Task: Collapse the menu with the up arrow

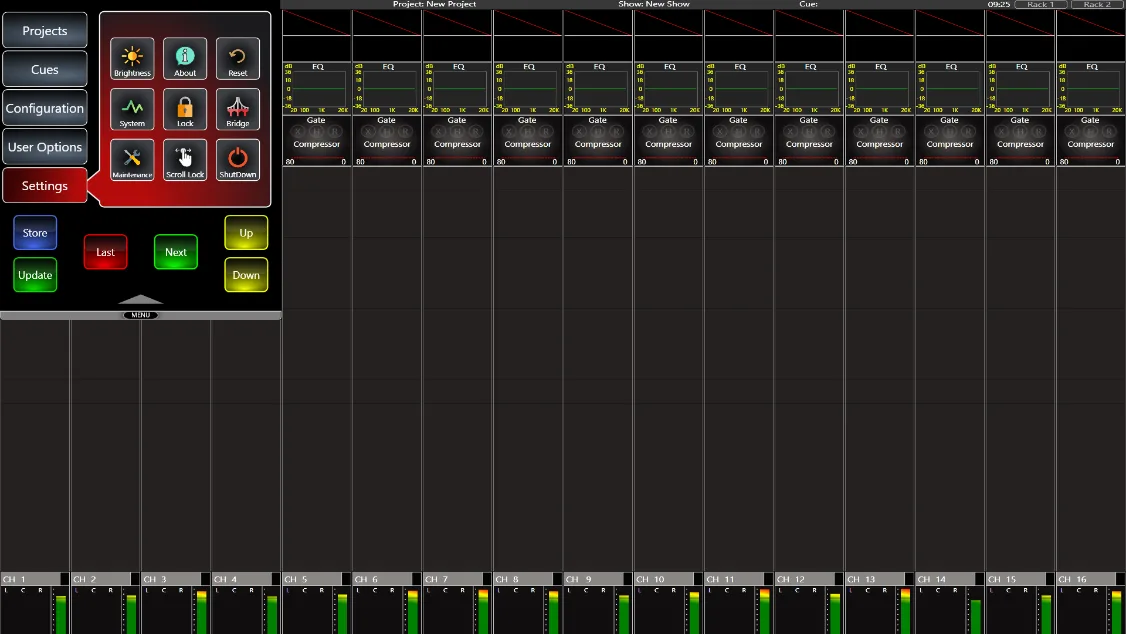Action: 141,299
